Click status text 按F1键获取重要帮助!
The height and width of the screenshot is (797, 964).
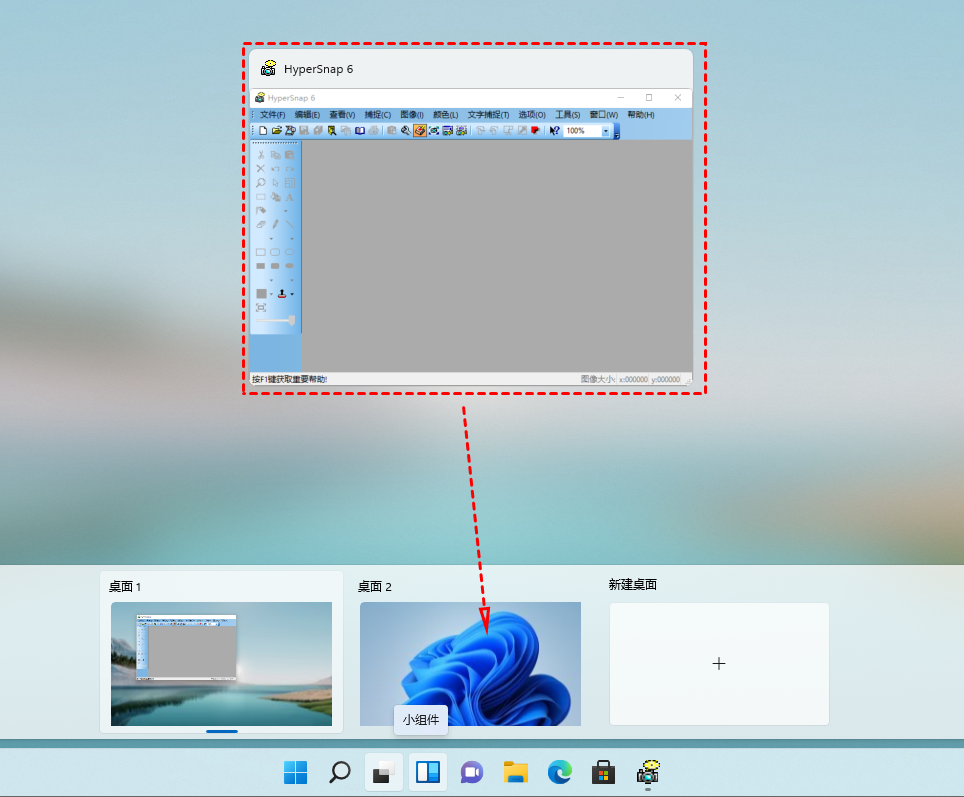click(290, 379)
